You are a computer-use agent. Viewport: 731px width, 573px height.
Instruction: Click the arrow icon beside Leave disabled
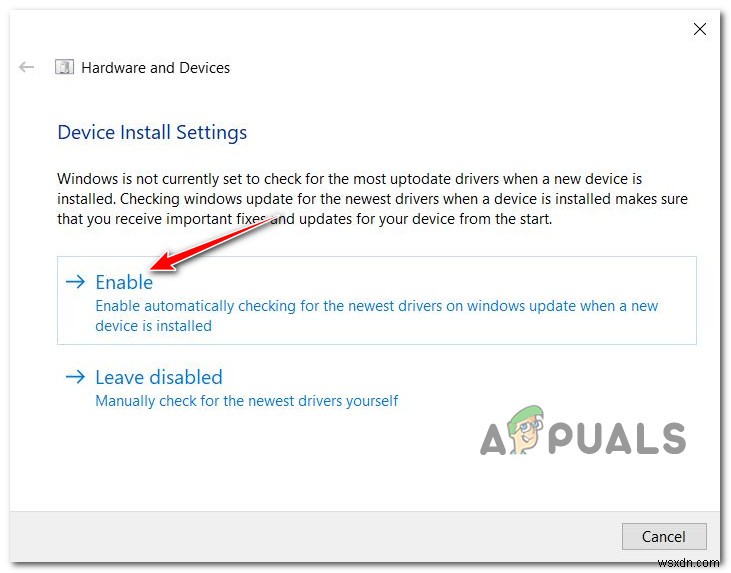pyautogui.click(x=75, y=376)
